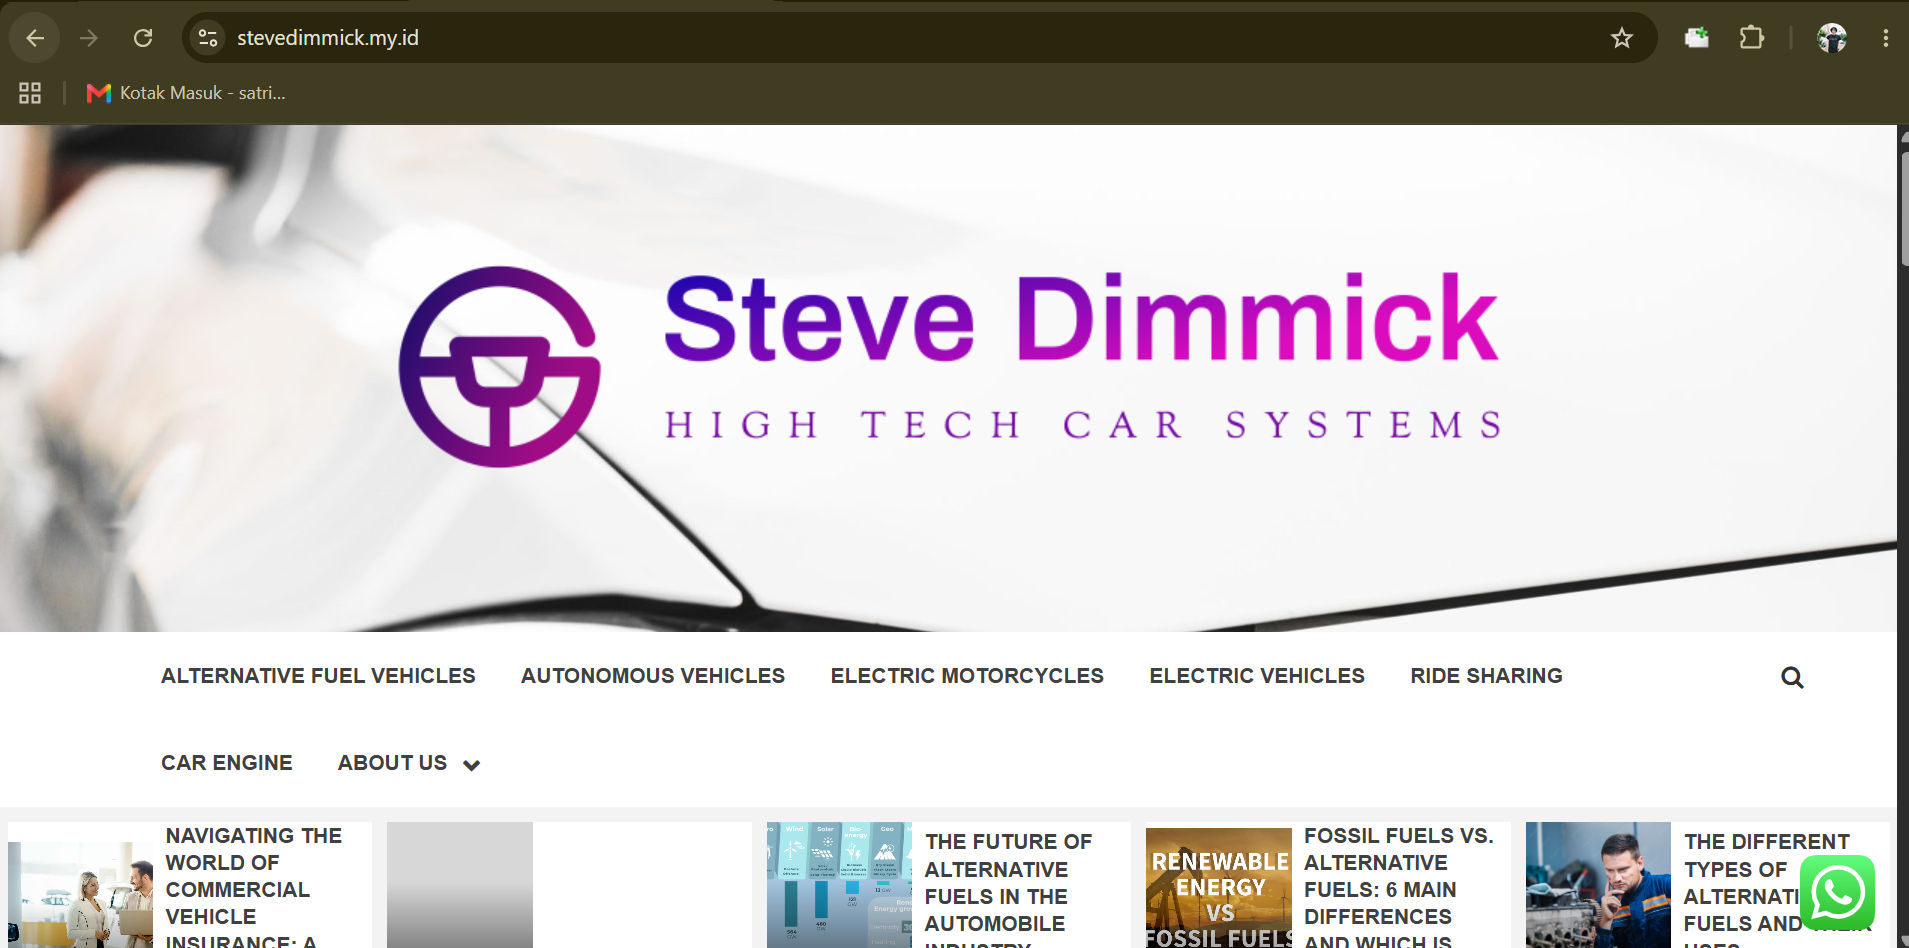The height and width of the screenshot is (948, 1909).
Task: Open the Extensions puzzle piece menu
Action: click(x=1751, y=38)
